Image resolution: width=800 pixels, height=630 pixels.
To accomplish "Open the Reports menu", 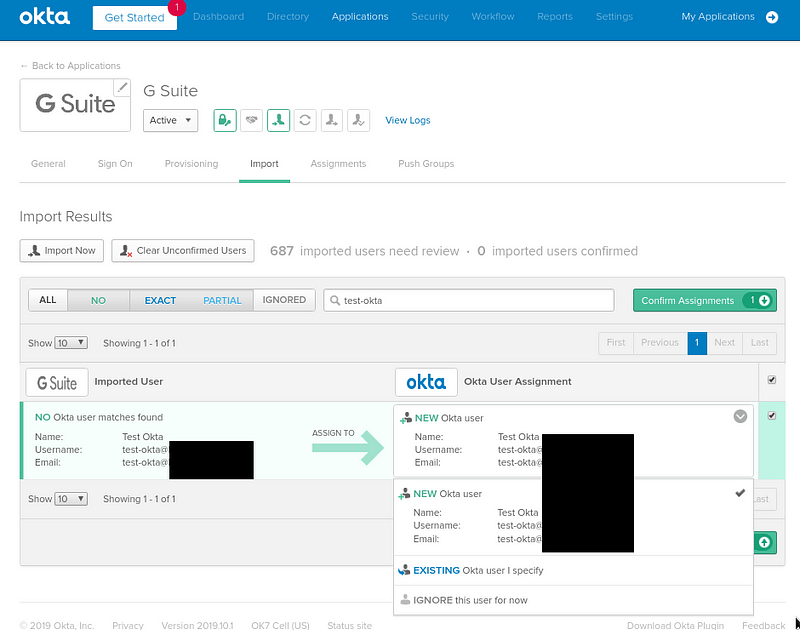I will pyautogui.click(x=555, y=17).
